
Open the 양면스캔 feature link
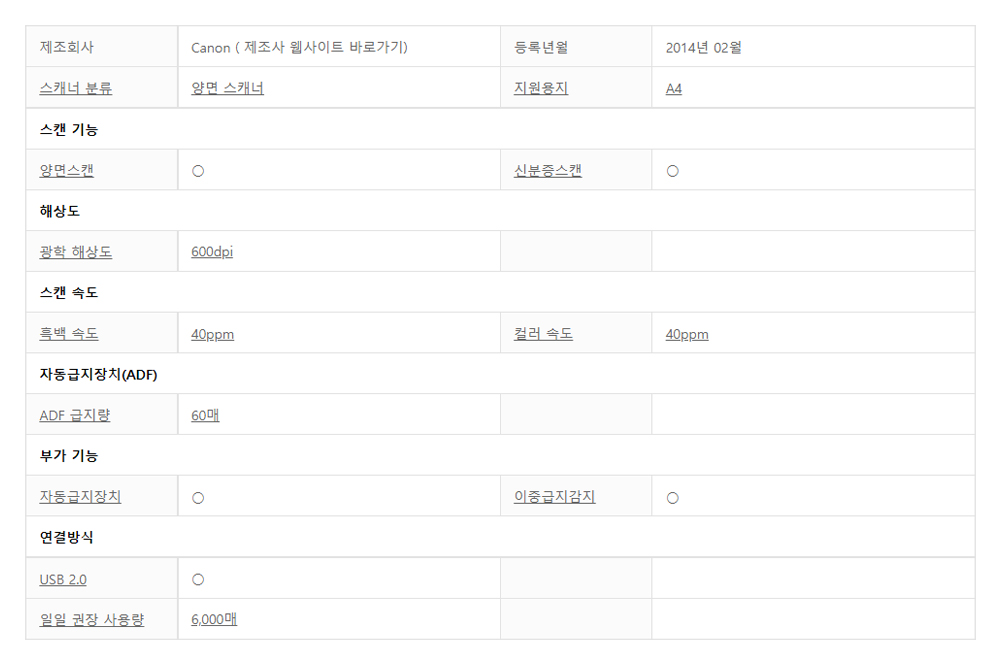coord(66,170)
